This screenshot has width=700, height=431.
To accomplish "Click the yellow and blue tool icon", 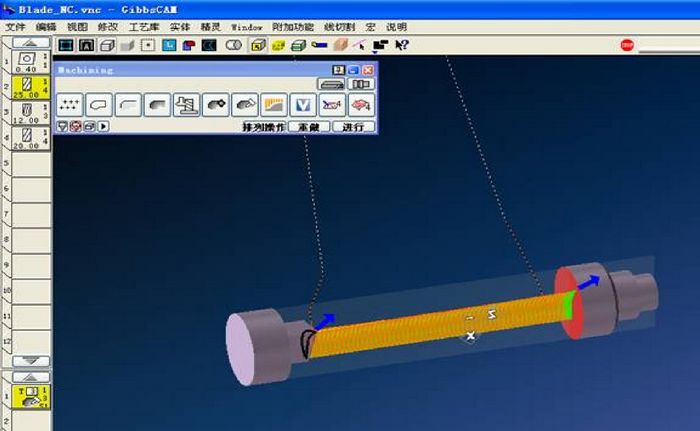I will coord(319,45).
